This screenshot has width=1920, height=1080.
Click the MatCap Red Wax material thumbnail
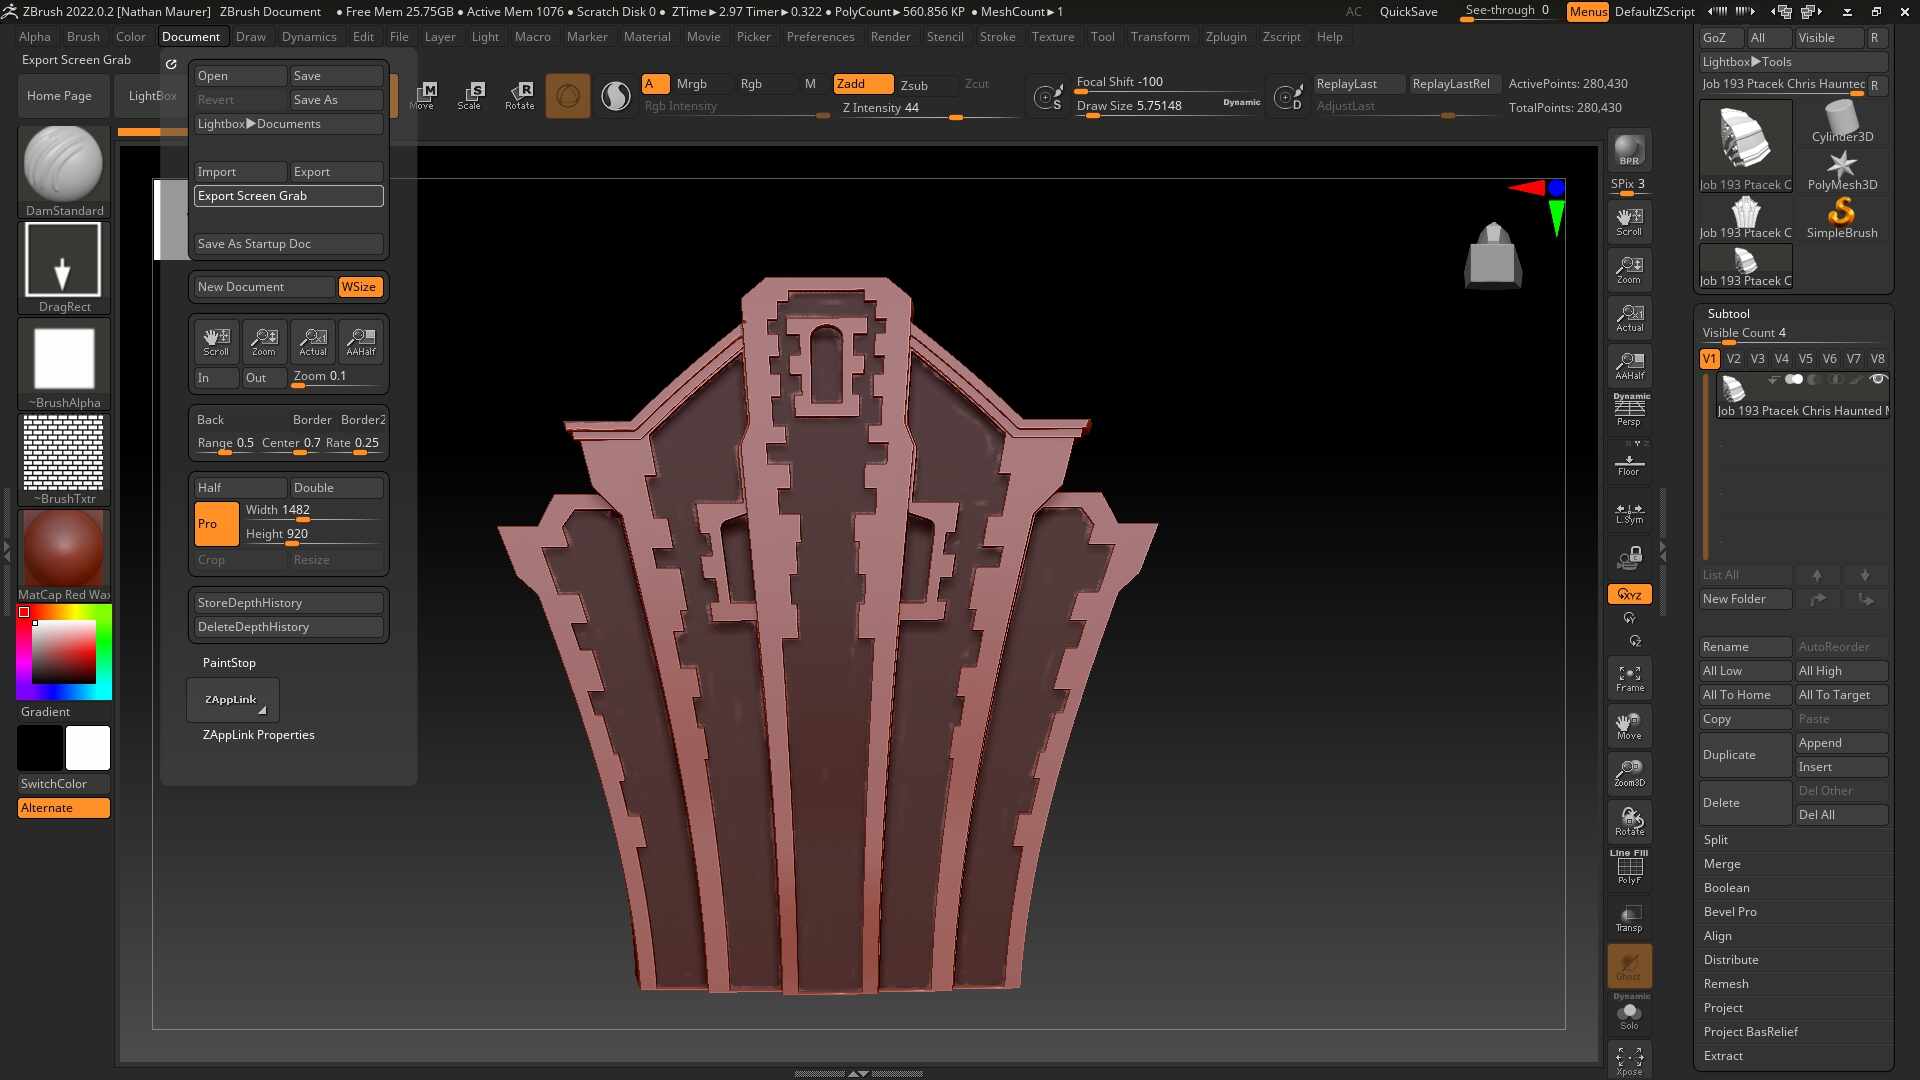click(x=63, y=548)
